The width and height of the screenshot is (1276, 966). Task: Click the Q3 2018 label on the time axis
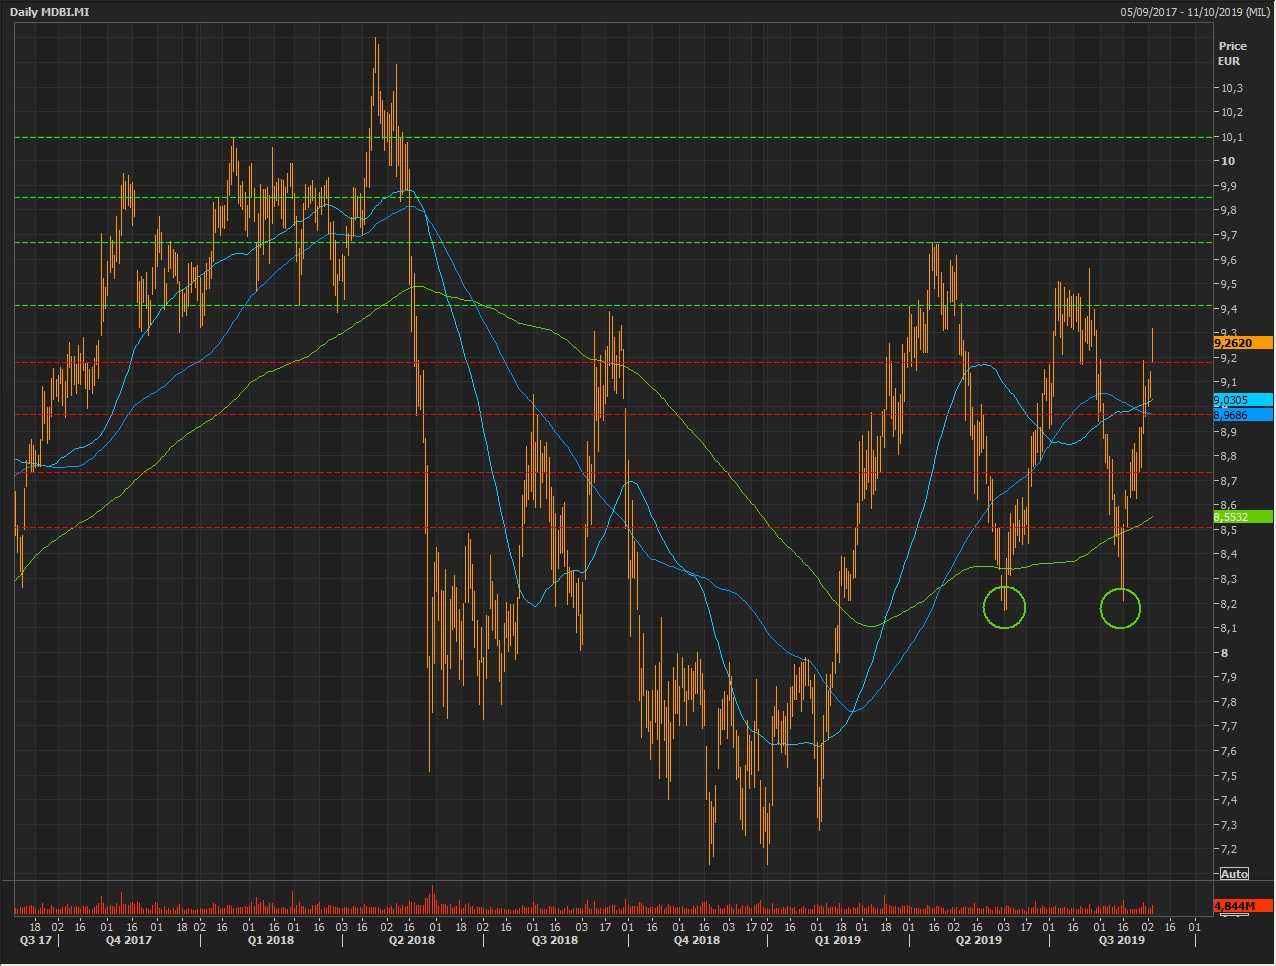(x=554, y=940)
